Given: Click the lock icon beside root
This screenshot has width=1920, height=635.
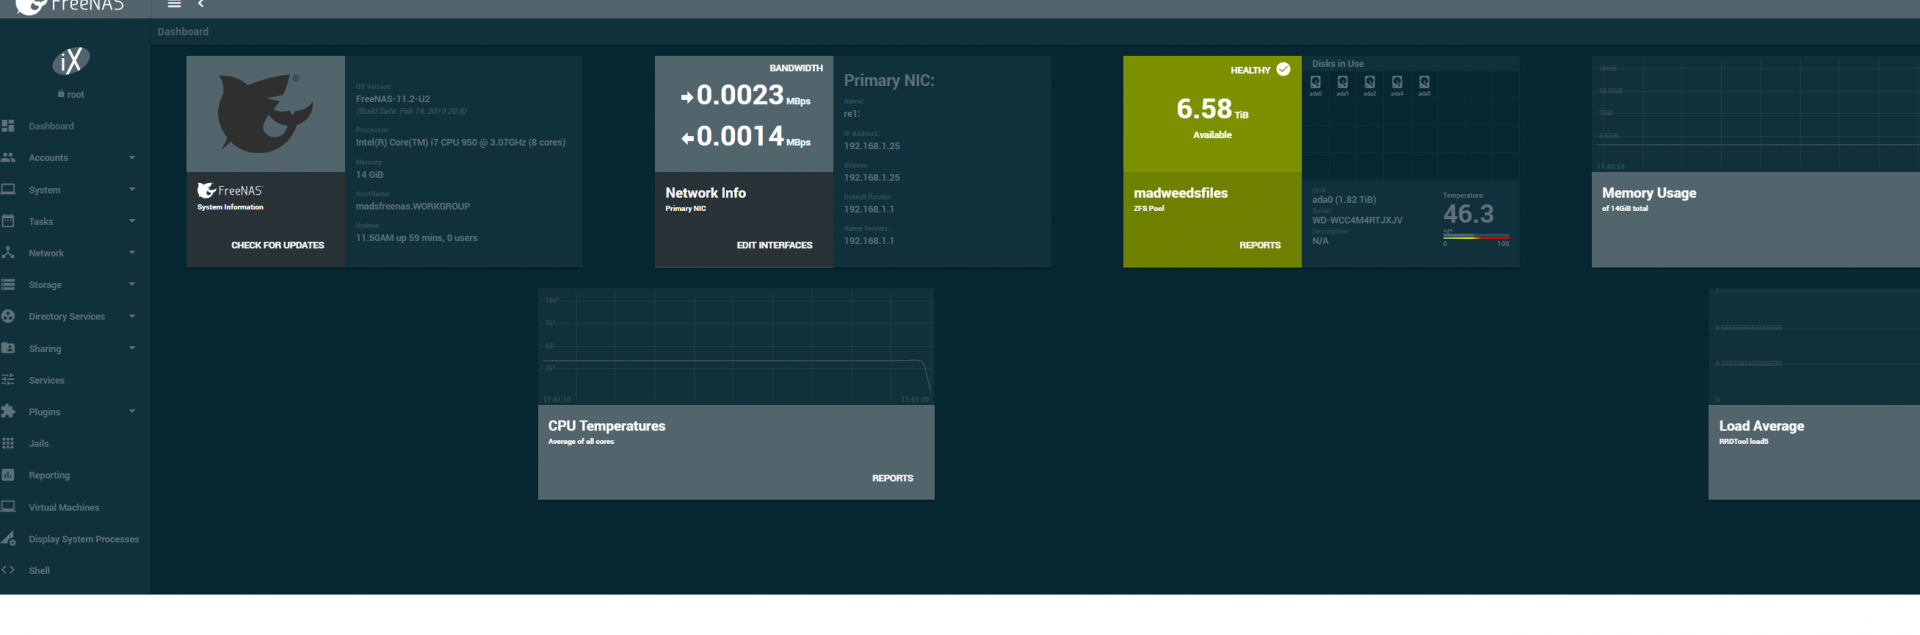Looking at the screenshot, I should tap(61, 94).
